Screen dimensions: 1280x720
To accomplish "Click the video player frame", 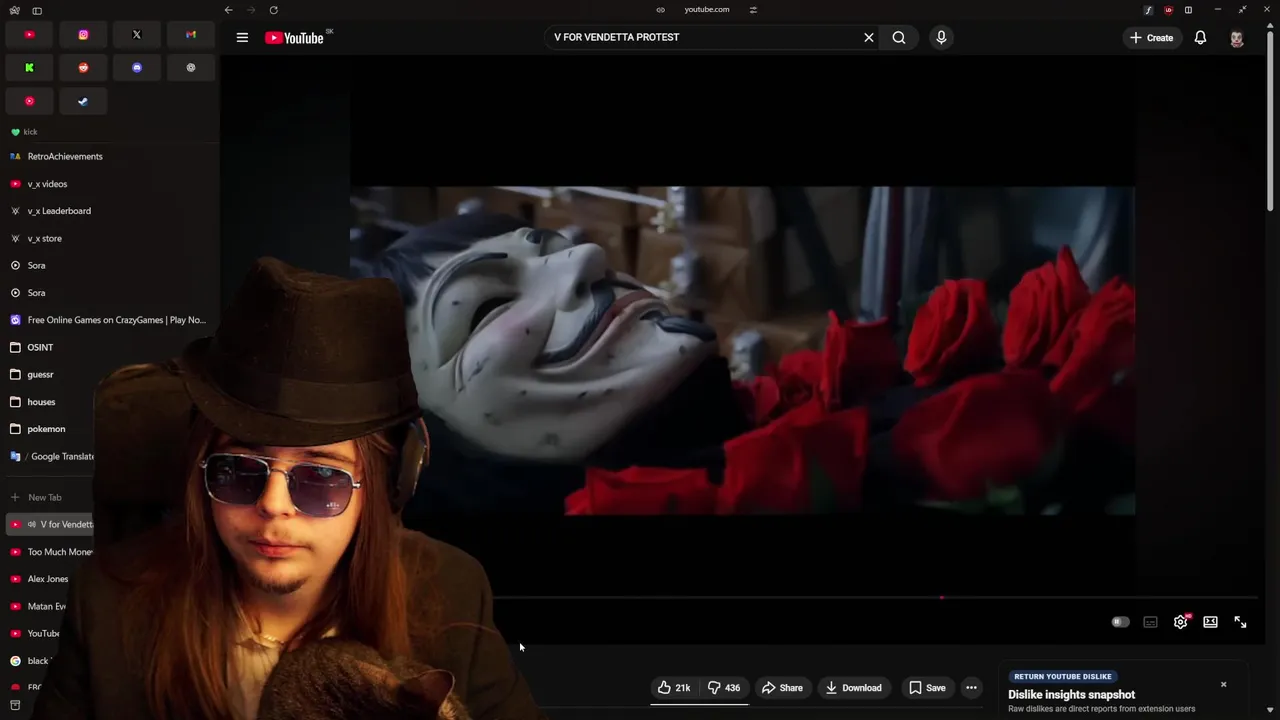I will click(x=742, y=350).
